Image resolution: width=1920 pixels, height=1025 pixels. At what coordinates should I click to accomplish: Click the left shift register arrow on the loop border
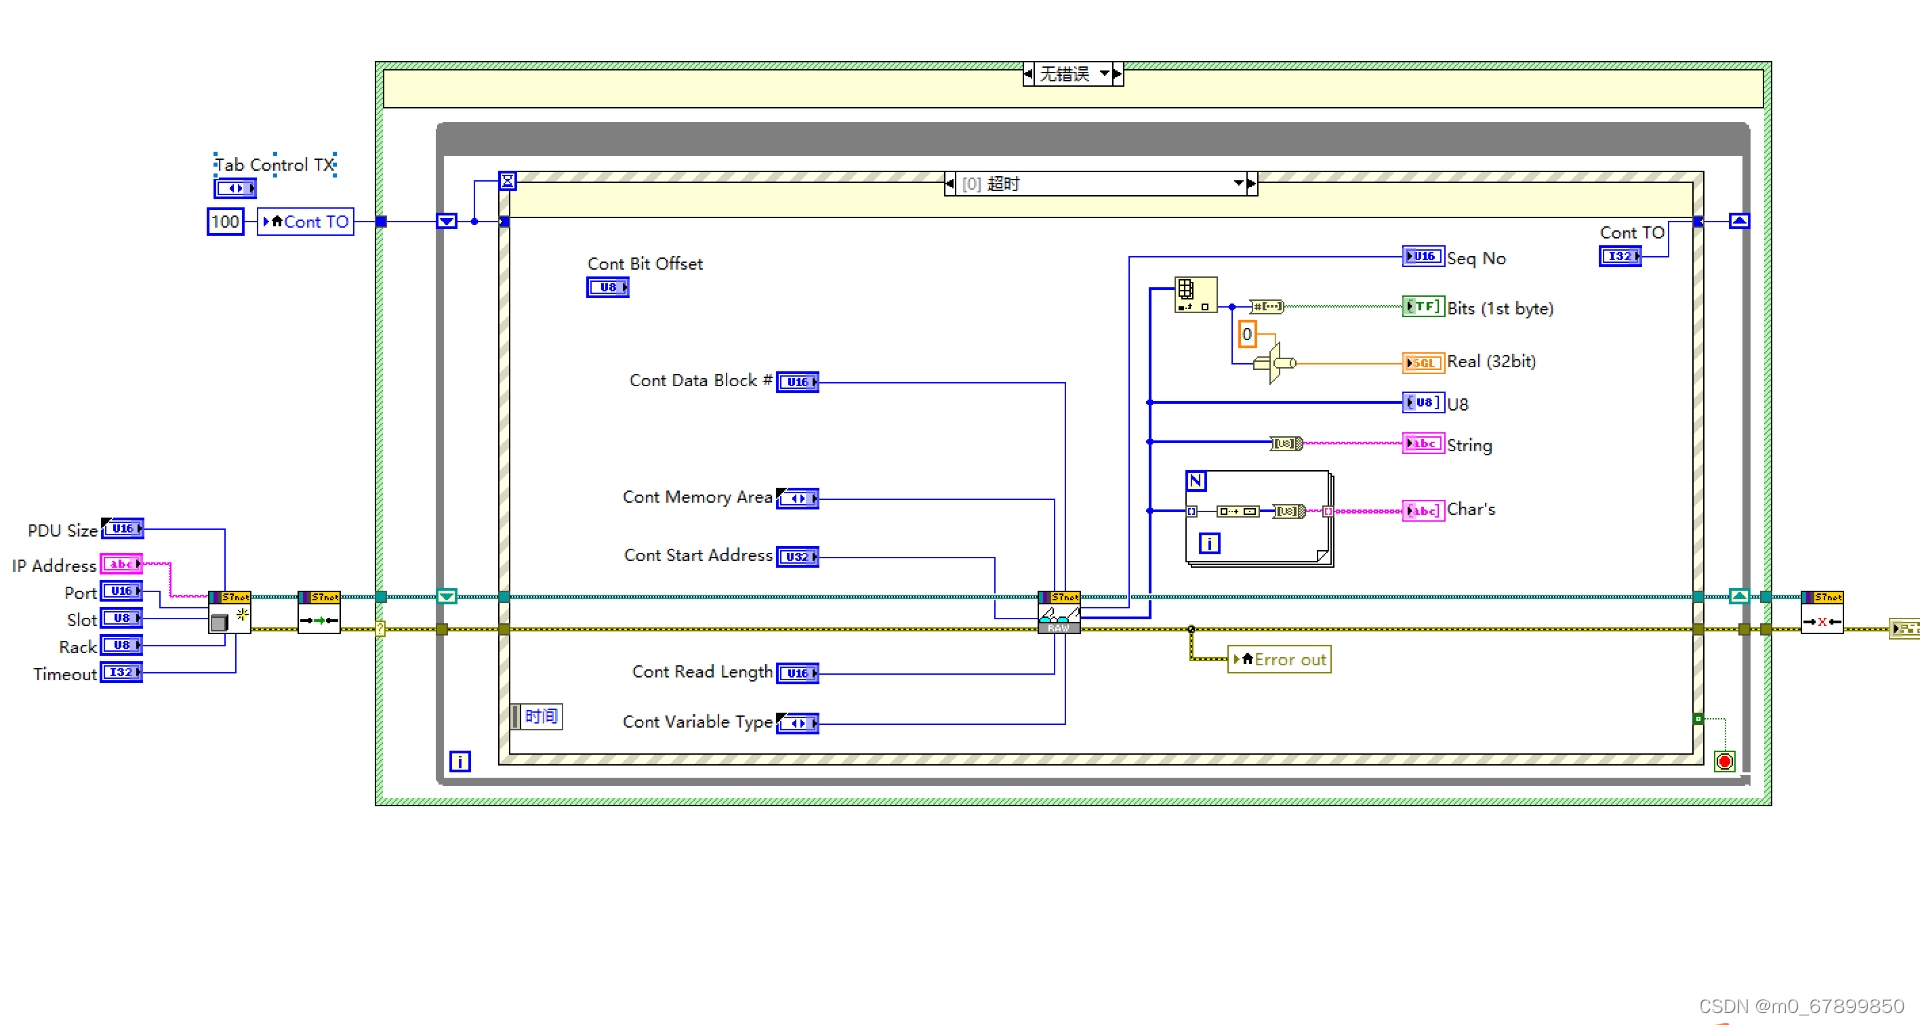coord(446,221)
